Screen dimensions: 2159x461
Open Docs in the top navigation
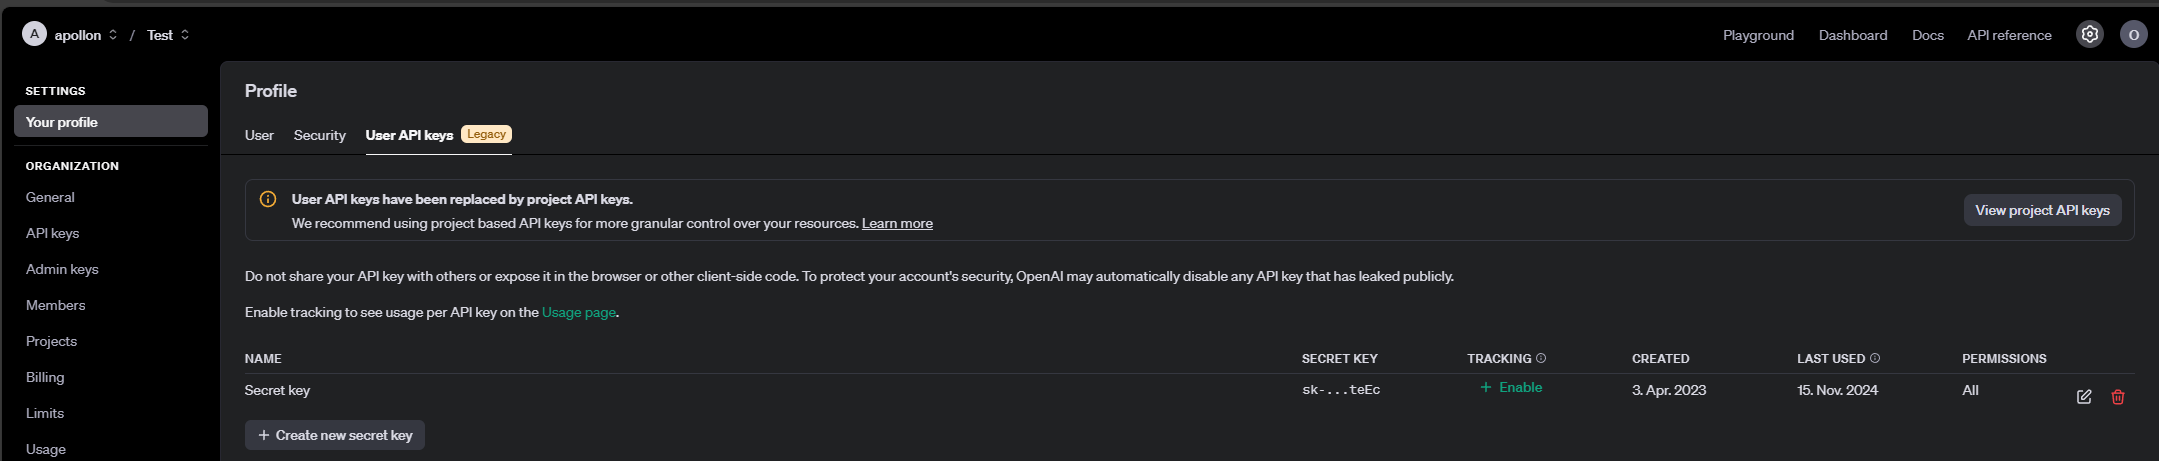[1928, 35]
